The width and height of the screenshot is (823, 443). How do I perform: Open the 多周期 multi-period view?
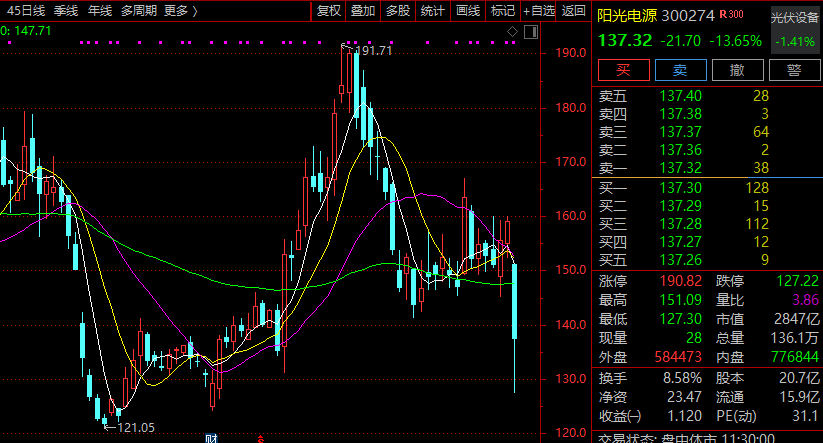pyautogui.click(x=139, y=10)
